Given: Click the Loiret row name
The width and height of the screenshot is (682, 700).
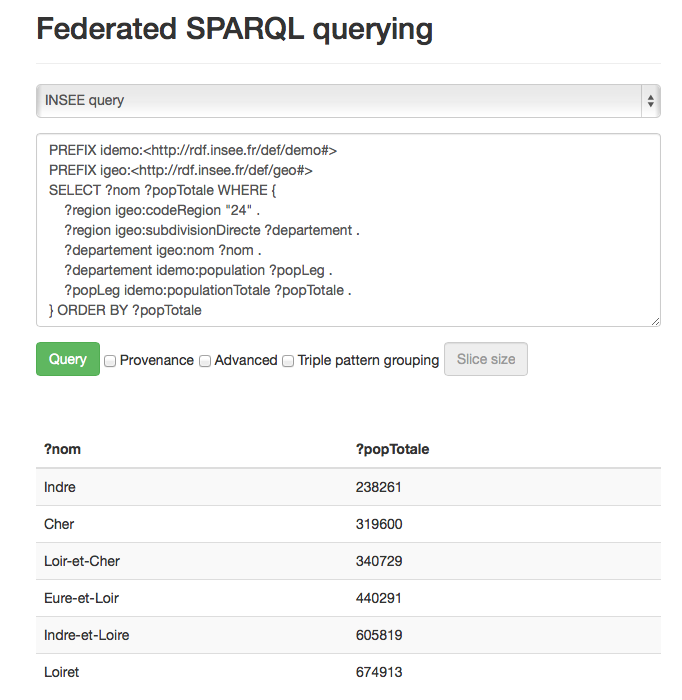Looking at the screenshot, I should tap(62, 672).
